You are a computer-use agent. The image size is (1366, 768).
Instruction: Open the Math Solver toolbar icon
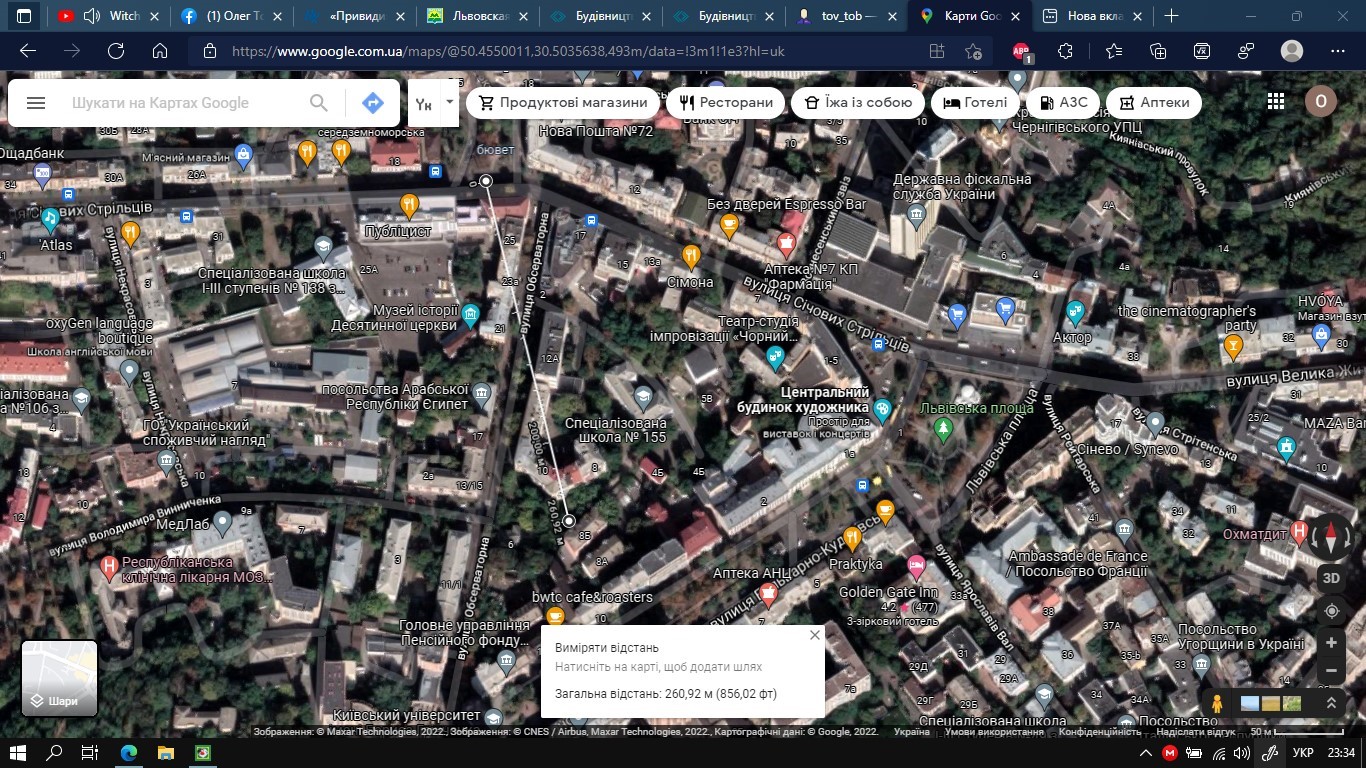[1202, 51]
